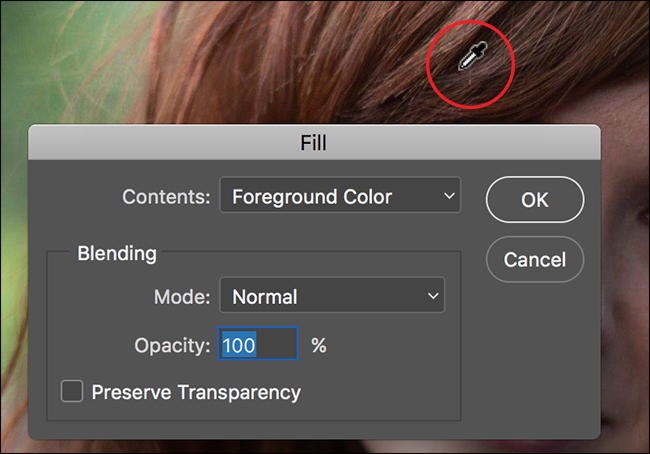Enable the Preserve Transparency checkbox
This screenshot has width=650, height=454.
coord(72,392)
